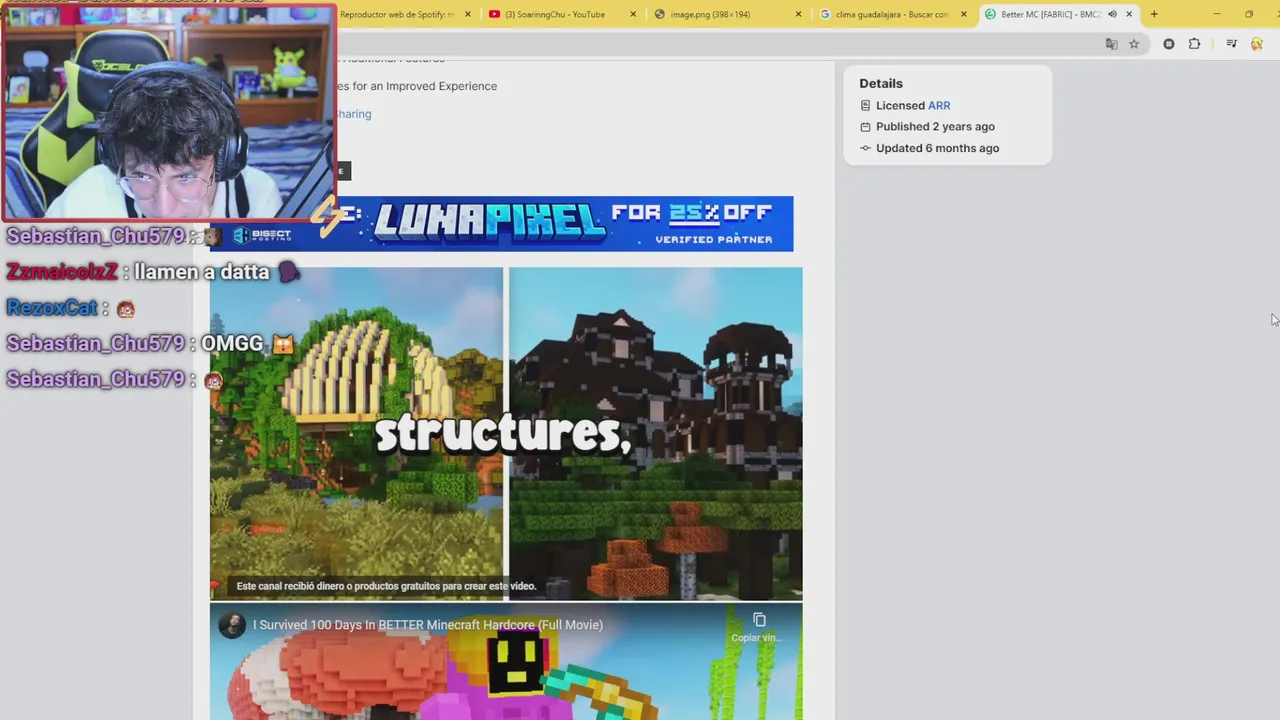This screenshot has width=1280, height=720.
Task: Play the structures video preview
Action: 506,433
